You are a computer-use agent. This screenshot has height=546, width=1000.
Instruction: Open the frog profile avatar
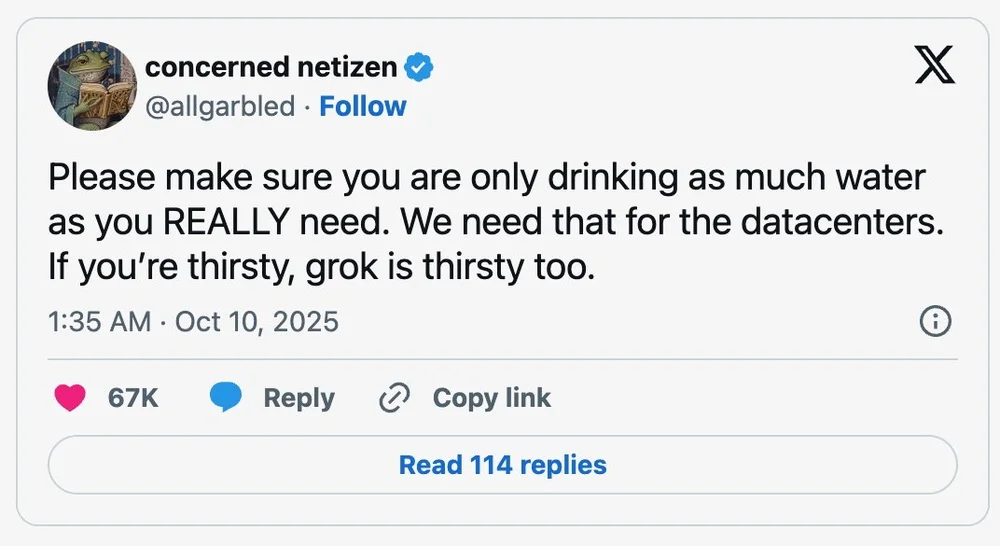click(x=91, y=86)
